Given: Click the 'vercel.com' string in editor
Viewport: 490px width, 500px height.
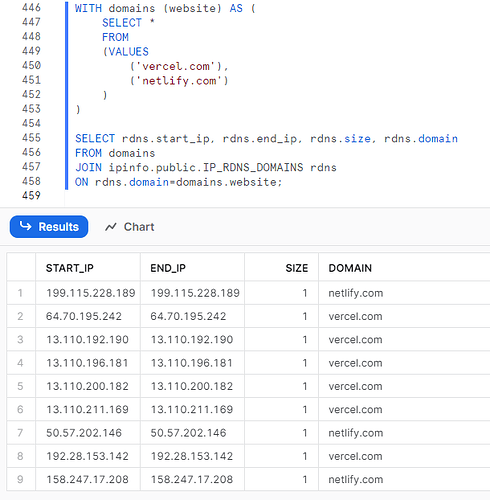Looking at the screenshot, I should [176, 66].
